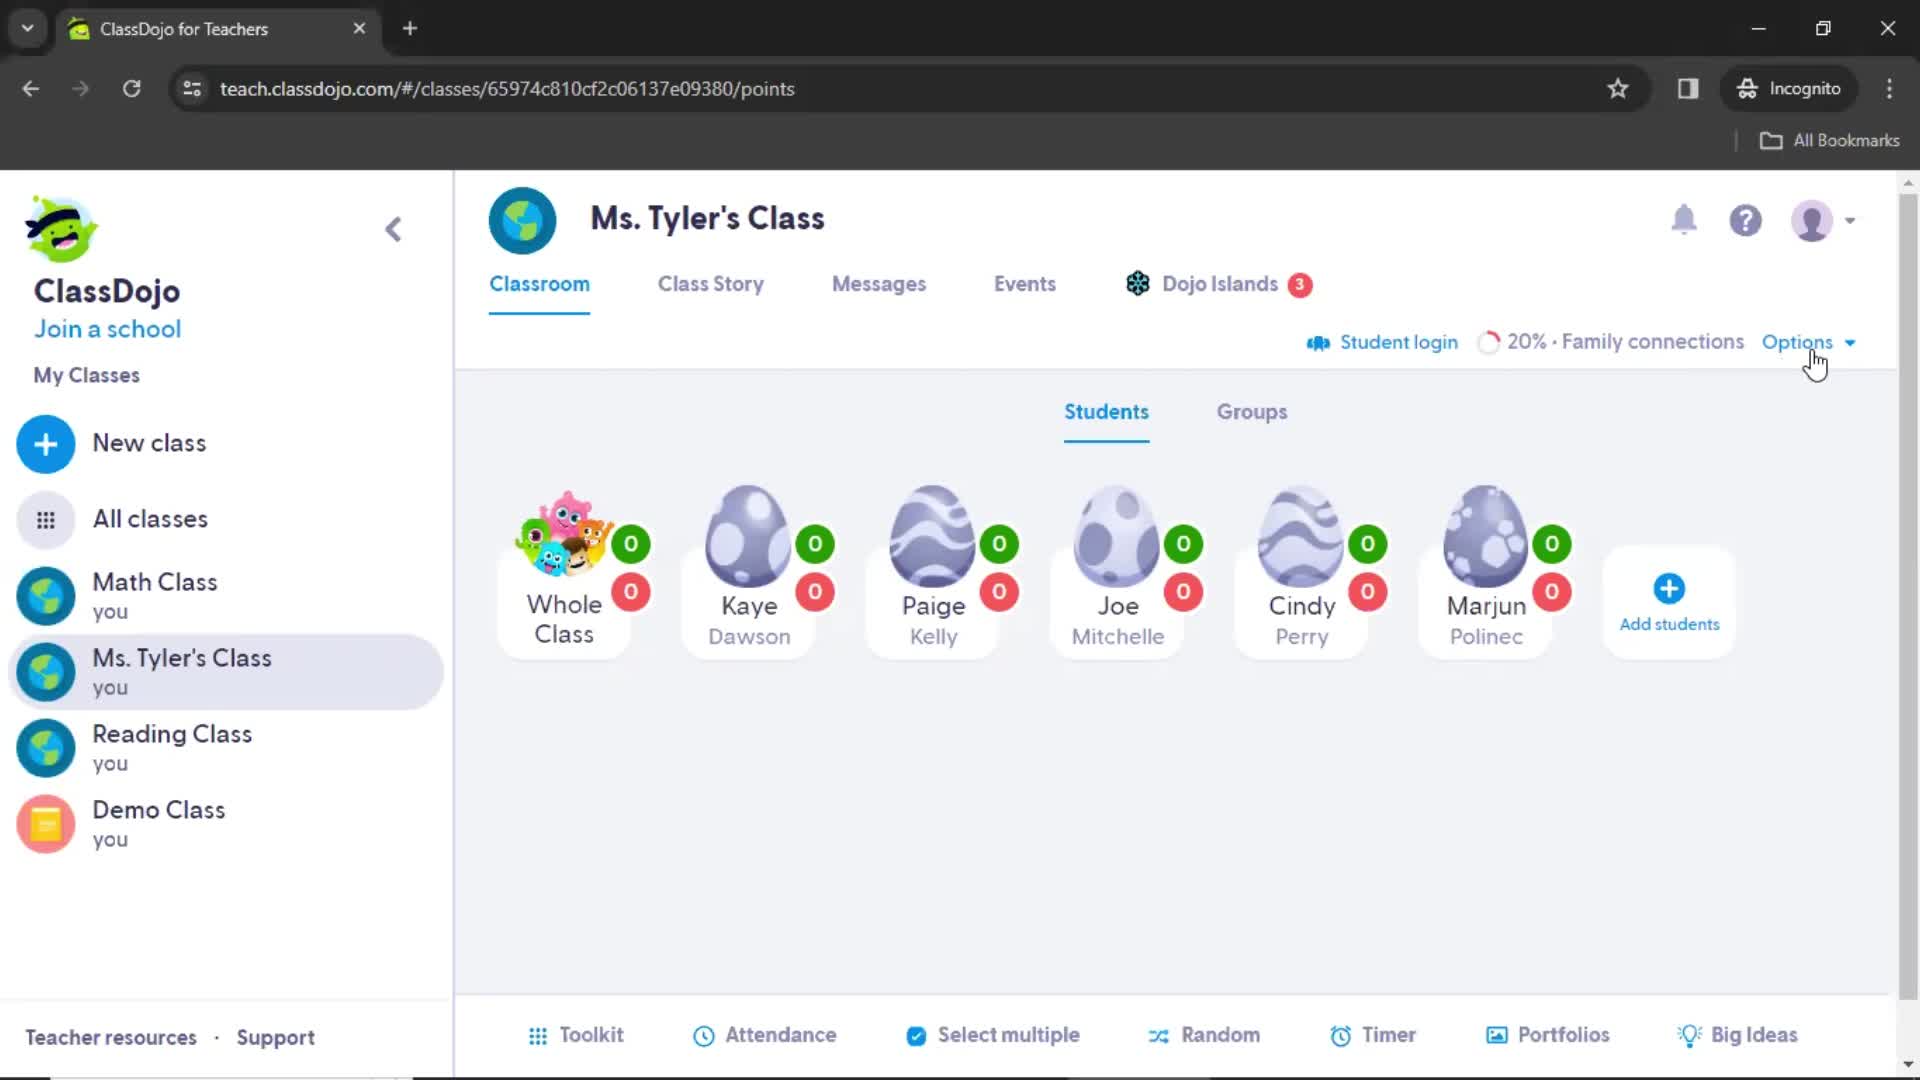Viewport: 1920px width, 1080px height.
Task: Start the Timer tool
Action: pyautogui.click(x=1373, y=1035)
